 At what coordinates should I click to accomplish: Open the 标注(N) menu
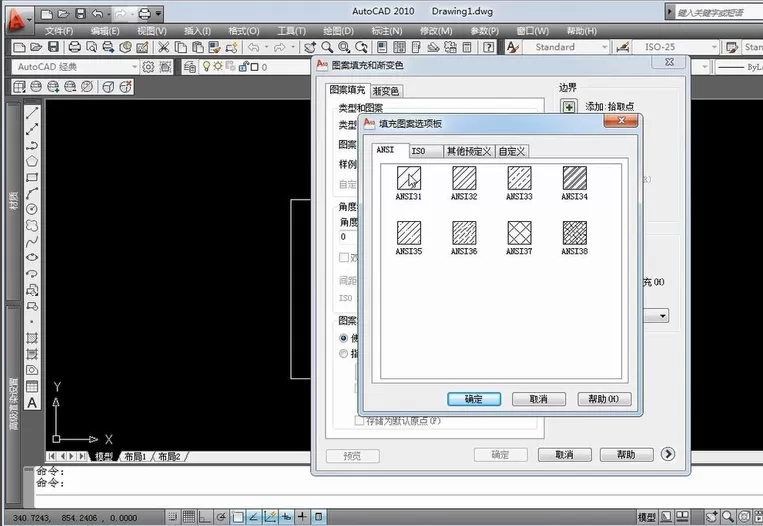387,31
